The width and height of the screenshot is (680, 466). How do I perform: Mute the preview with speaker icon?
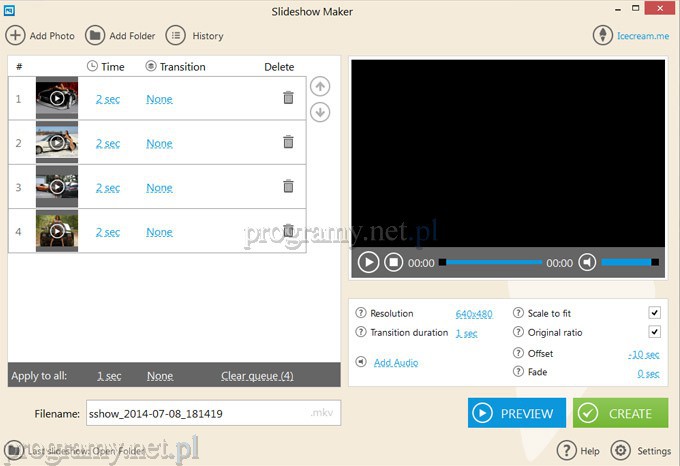pyautogui.click(x=588, y=263)
